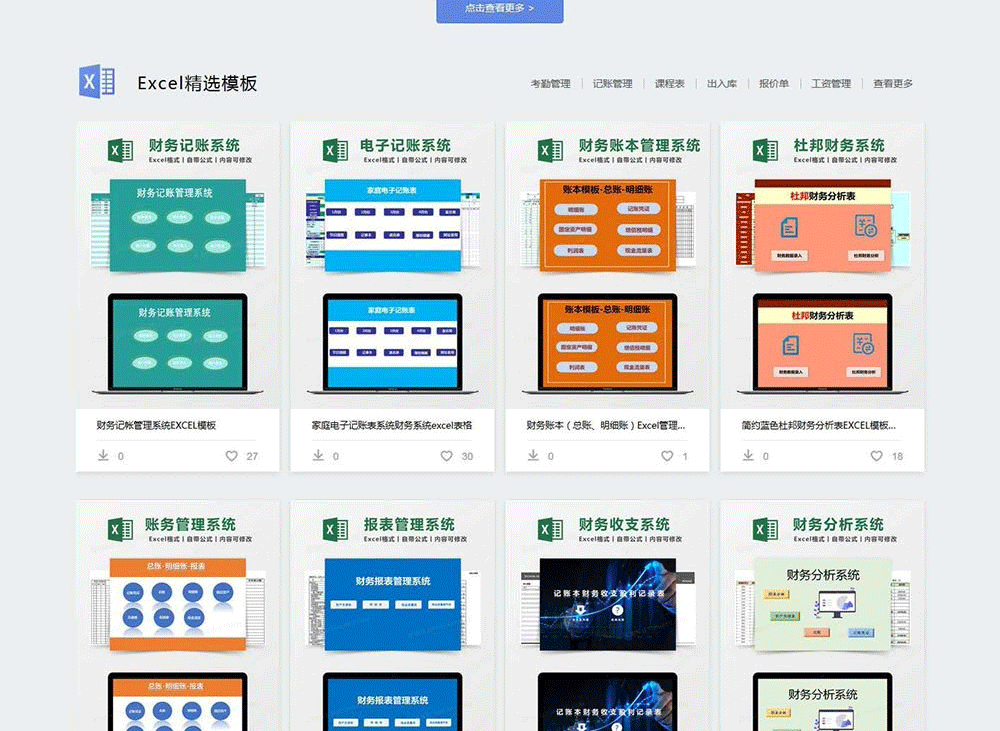Open the 报表管理系统 template thumbnail

pyautogui.click(x=392, y=616)
